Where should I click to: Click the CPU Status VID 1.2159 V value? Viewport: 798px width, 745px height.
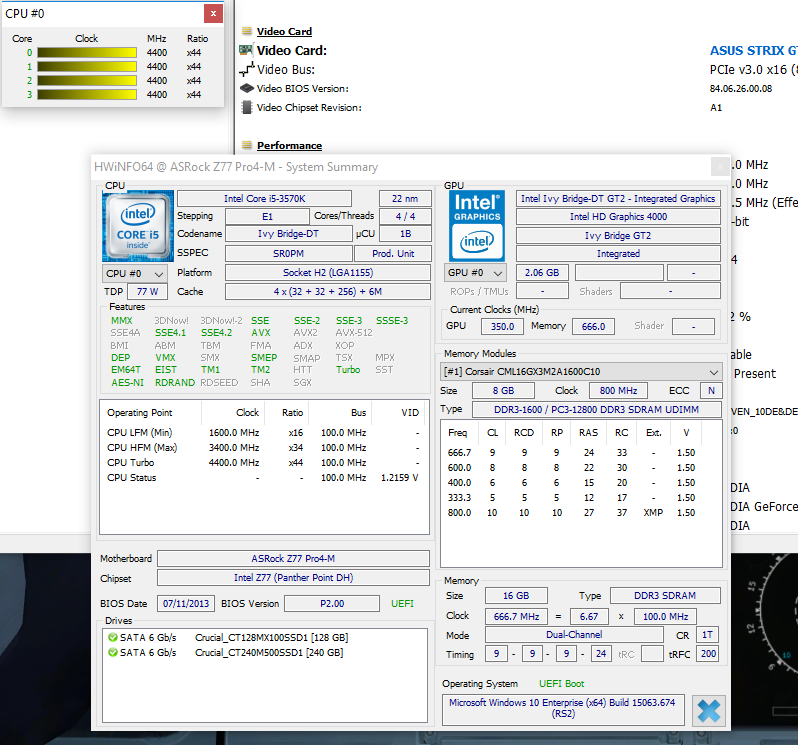point(400,478)
